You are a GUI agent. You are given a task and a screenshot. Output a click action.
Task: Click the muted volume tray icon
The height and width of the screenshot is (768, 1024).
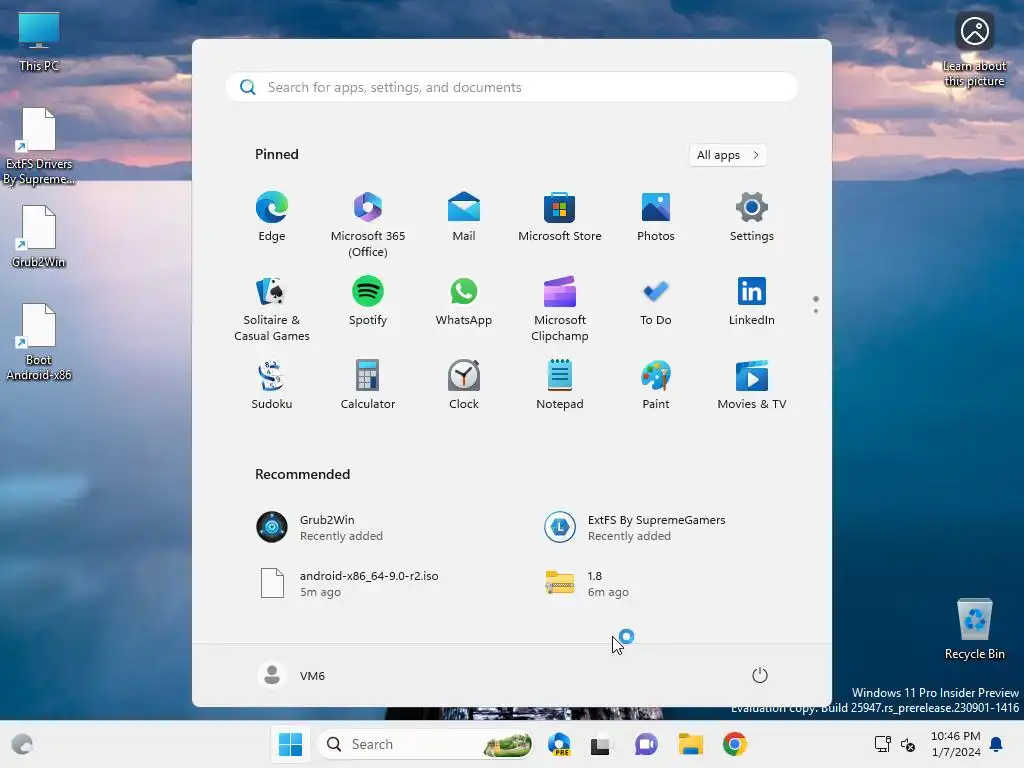tap(908, 744)
